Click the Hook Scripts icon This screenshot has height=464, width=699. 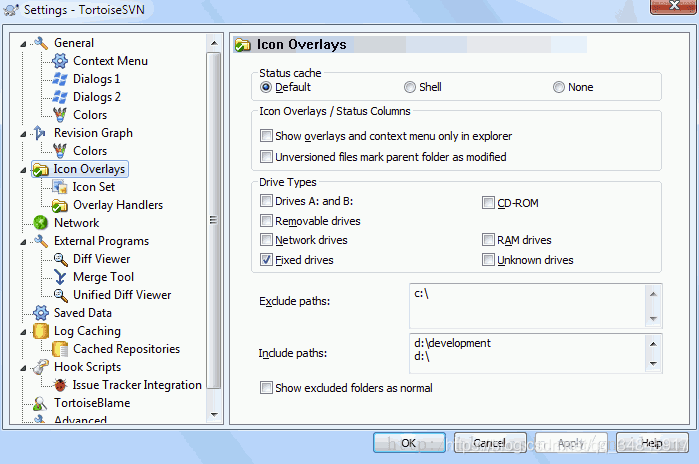(x=41, y=367)
